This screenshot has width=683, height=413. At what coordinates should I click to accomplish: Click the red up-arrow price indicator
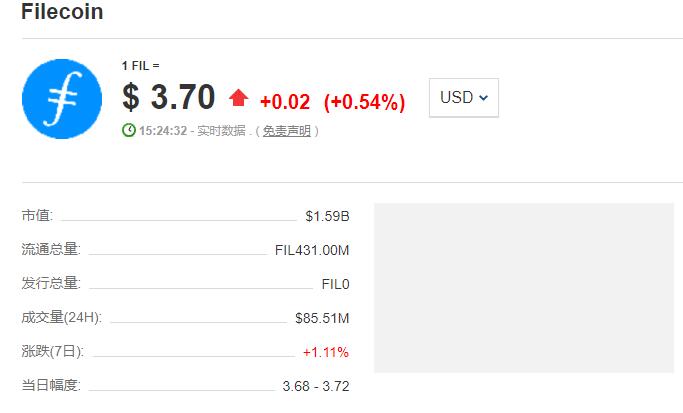tap(238, 98)
